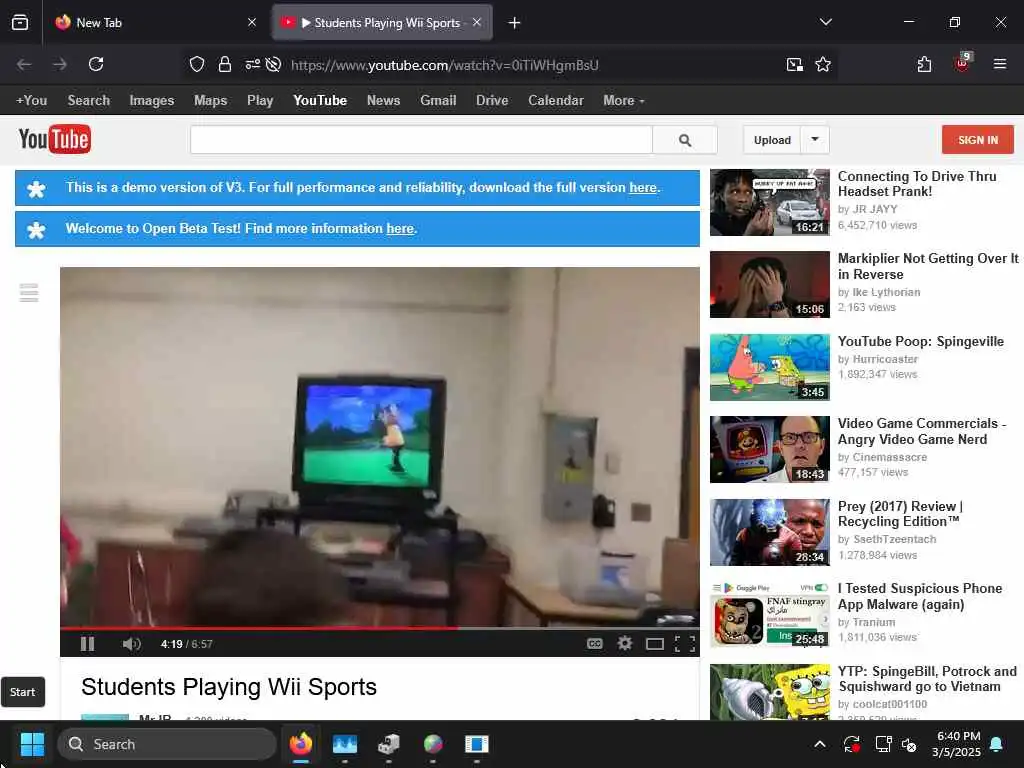Pause the video playback
Screen dimensions: 1024x768
[88, 644]
